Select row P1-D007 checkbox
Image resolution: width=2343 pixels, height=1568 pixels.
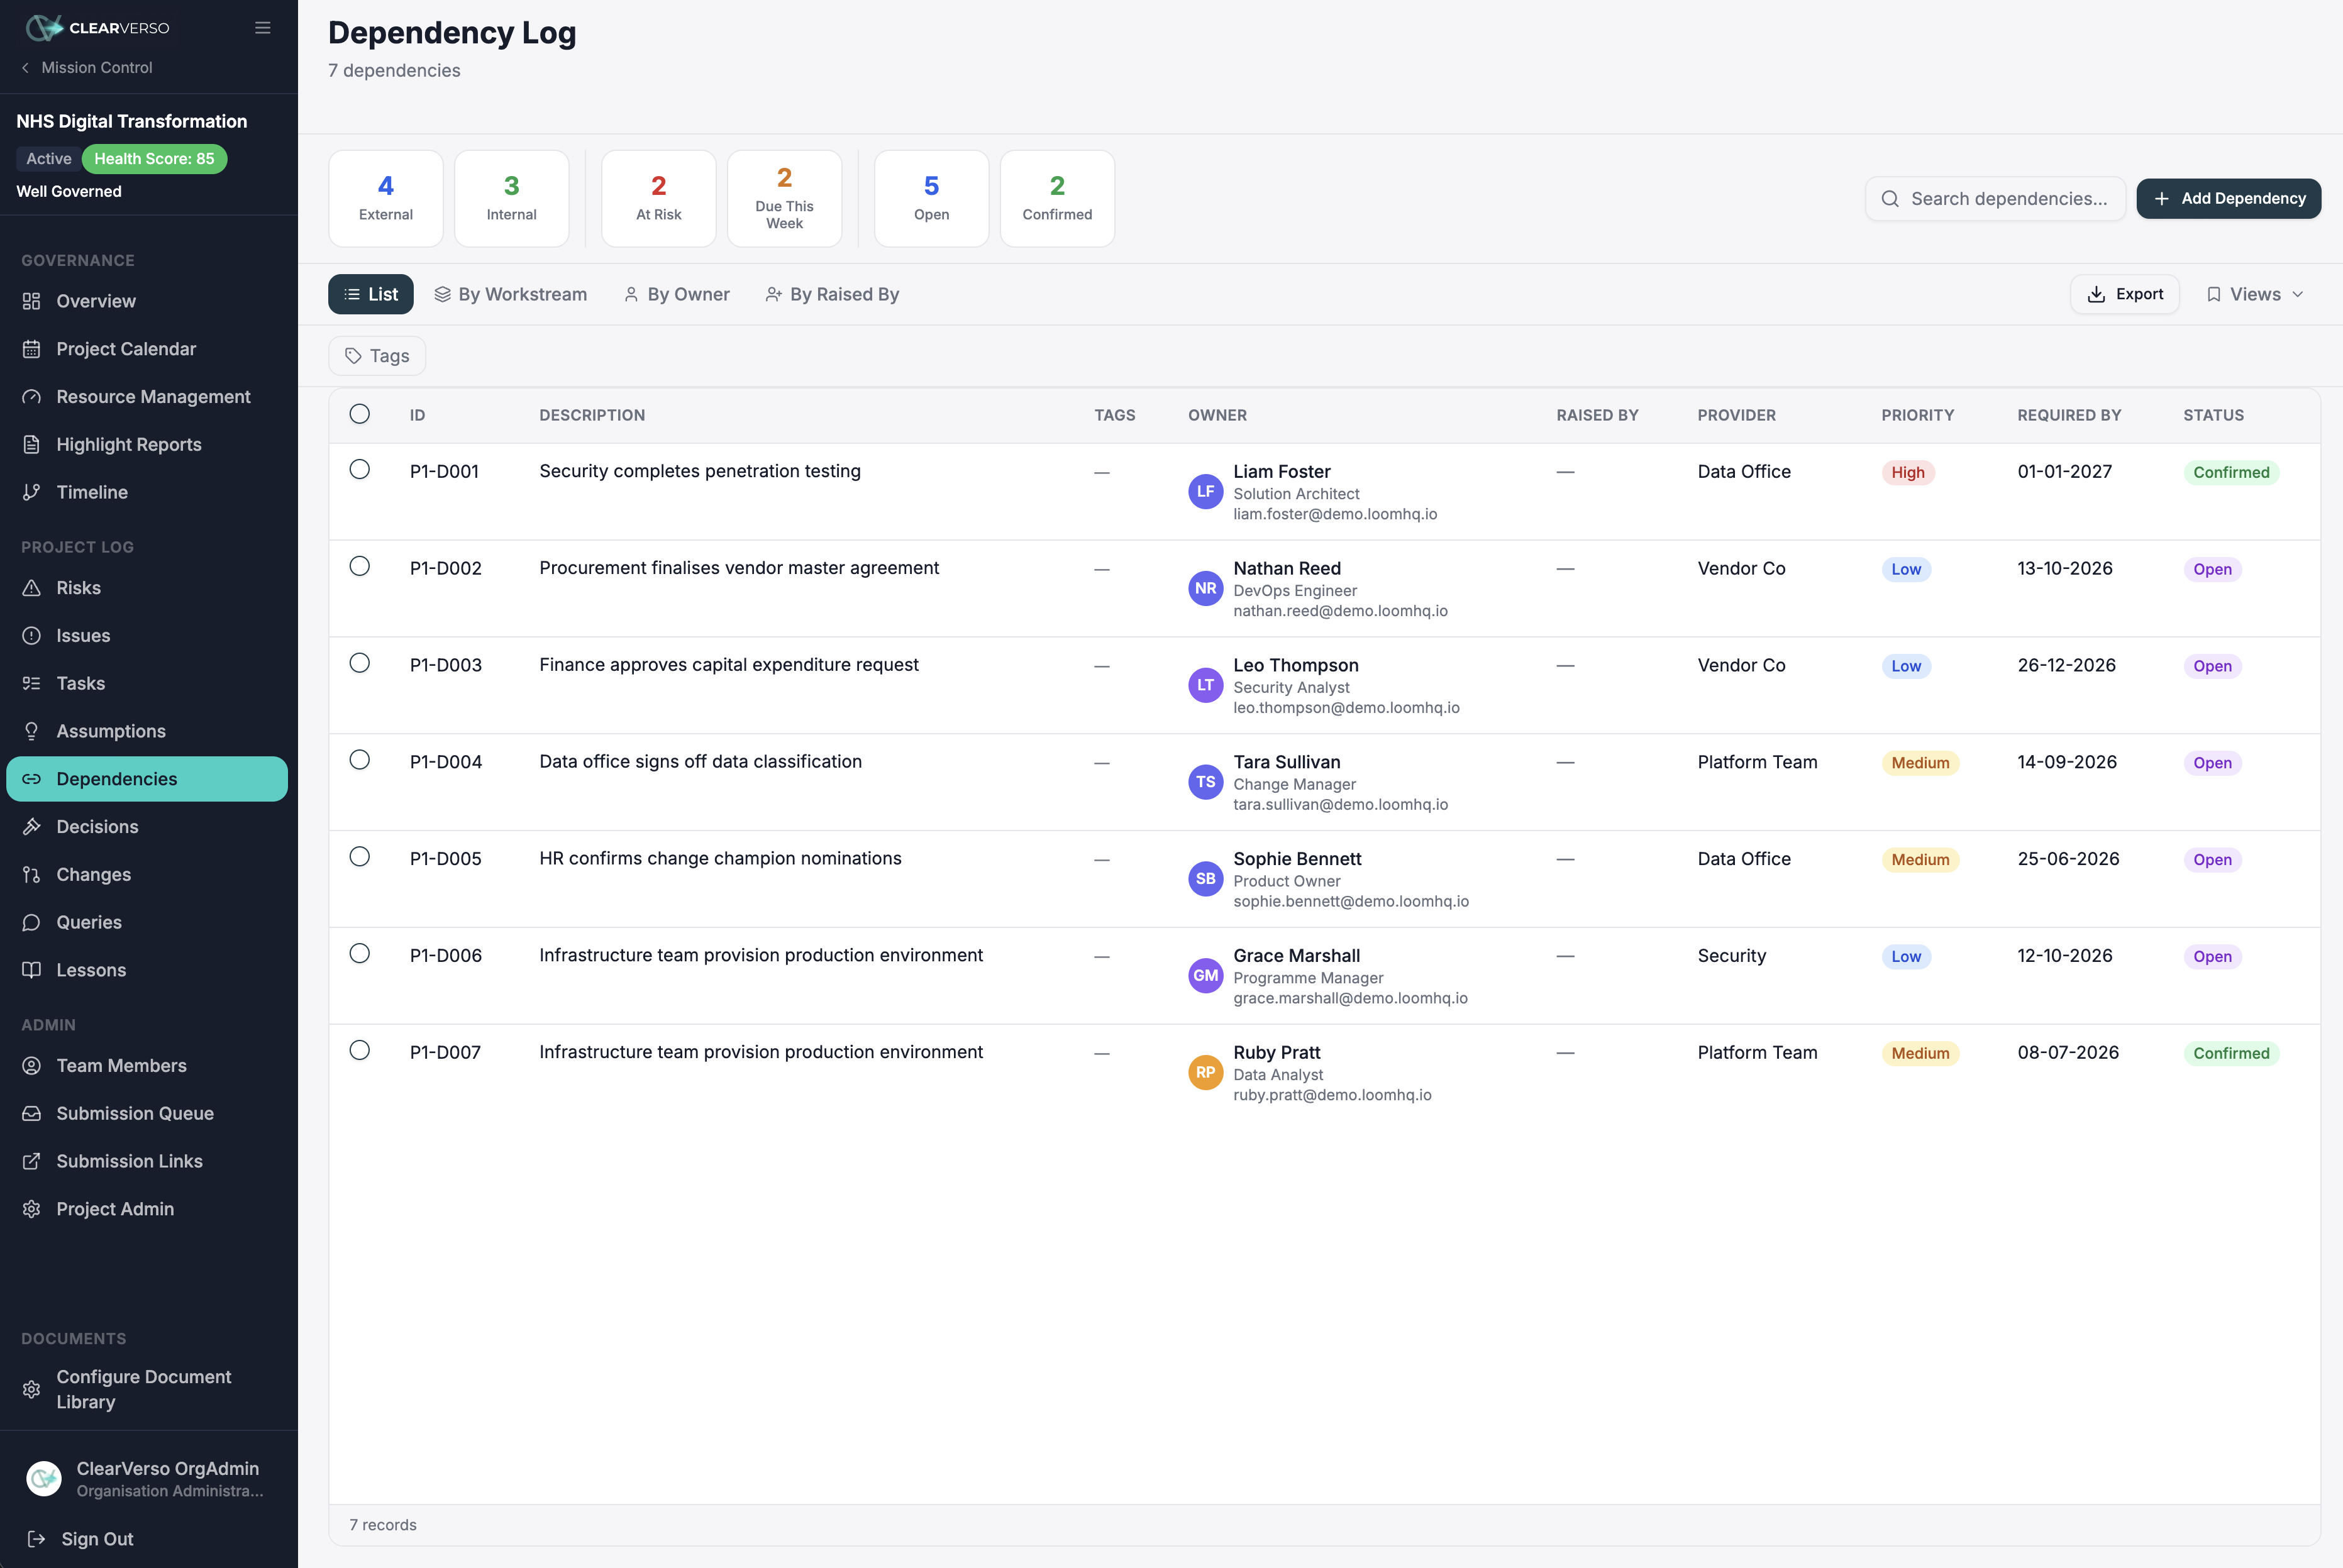[360, 1051]
